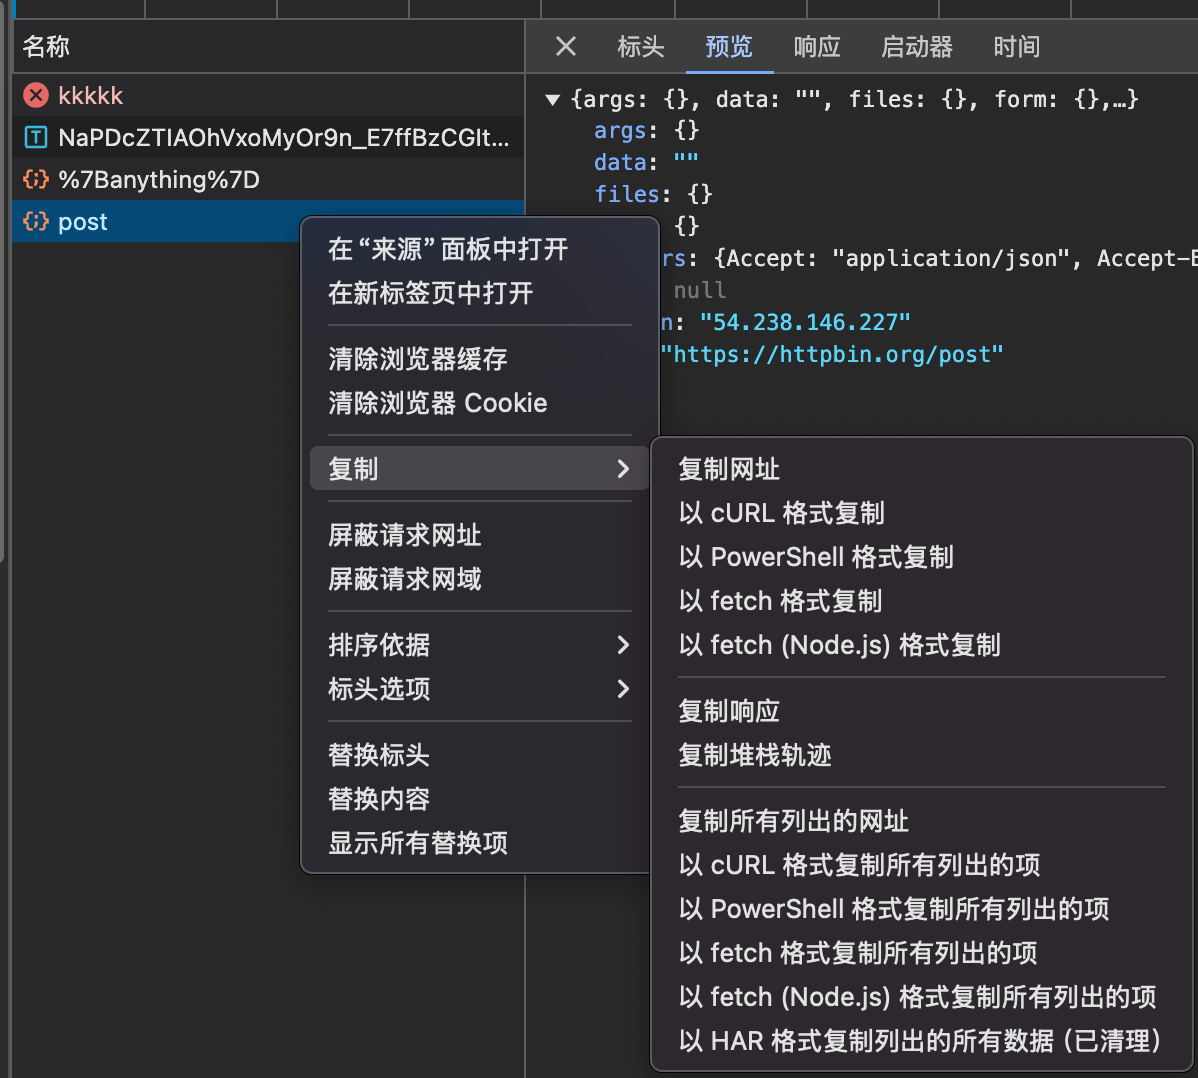This screenshot has height=1078, width=1198.
Task: Click the document icon of the NaPDcZTIAOhVxoMyOr9n request
Action: click(36, 138)
